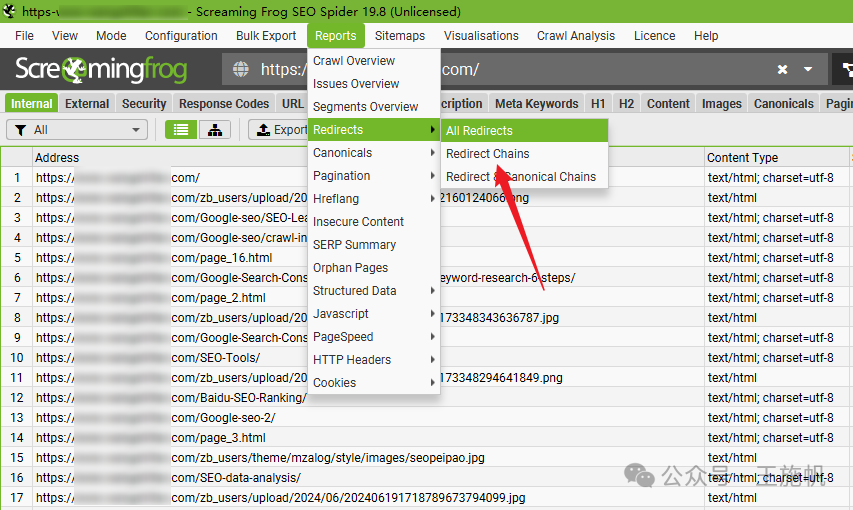Select row with page_16.html

coord(426,257)
